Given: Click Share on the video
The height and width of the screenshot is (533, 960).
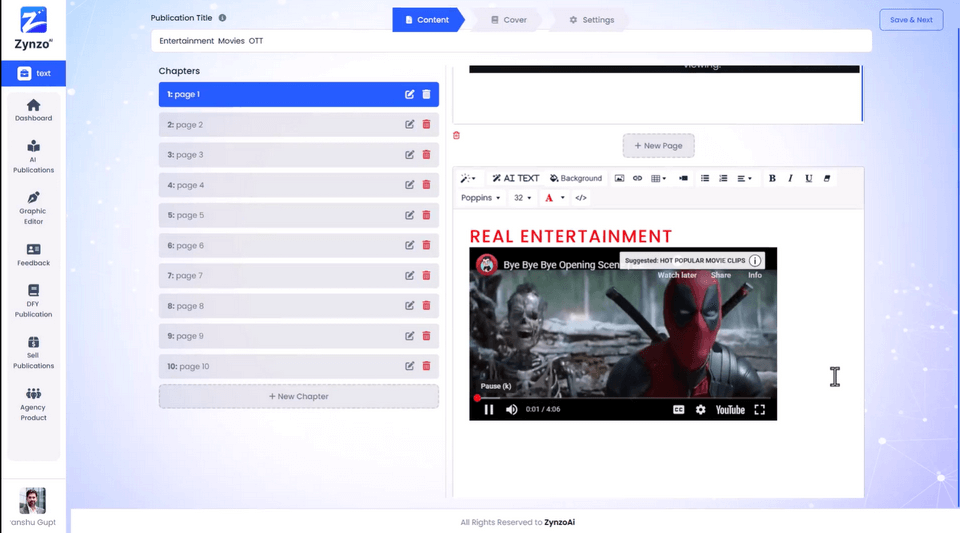Looking at the screenshot, I should tap(721, 275).
